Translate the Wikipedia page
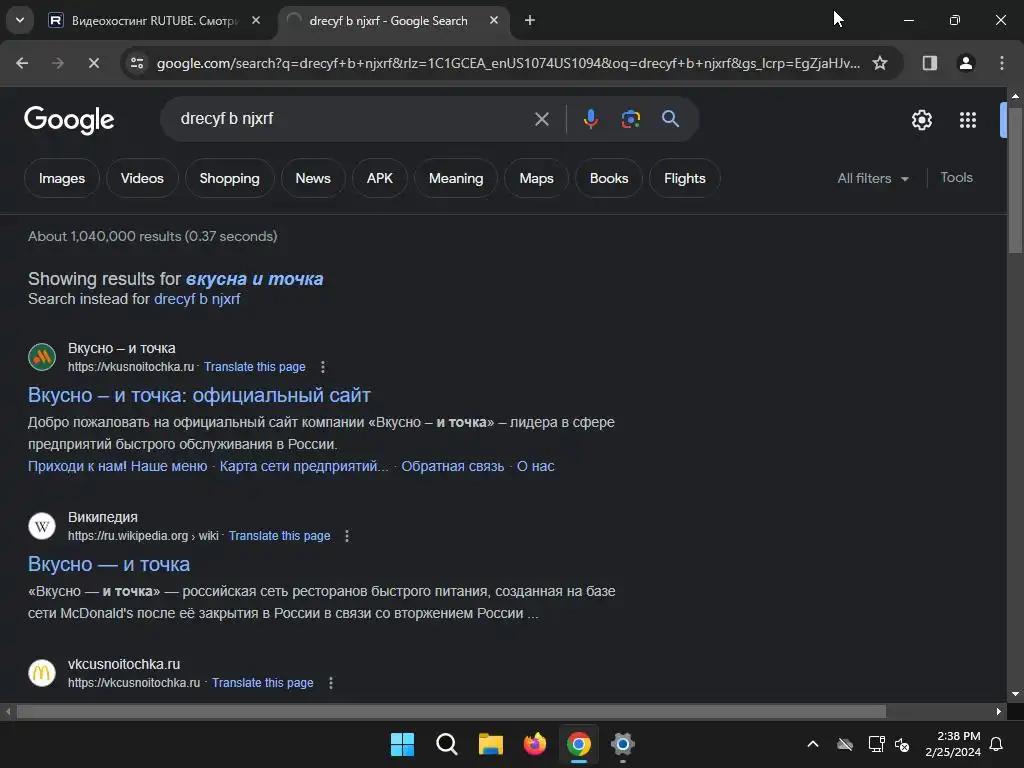 pos(280,536)
